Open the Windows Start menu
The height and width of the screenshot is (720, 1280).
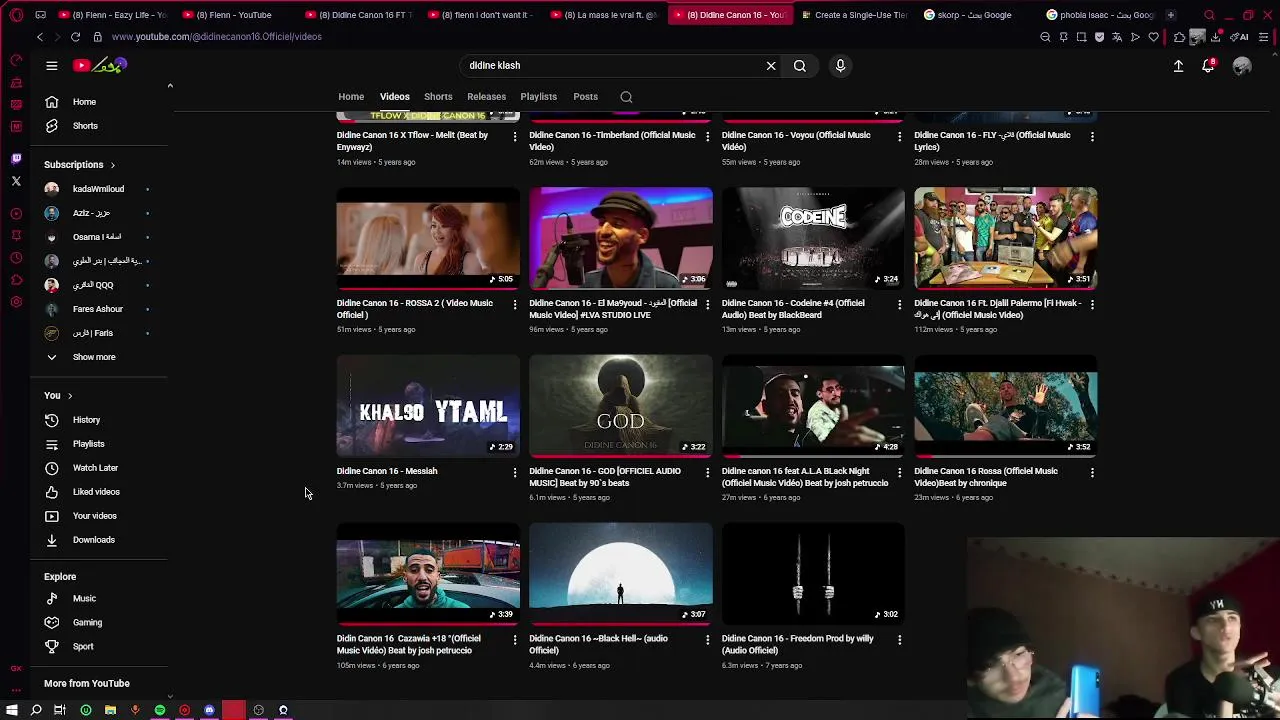tap(12, 710)
